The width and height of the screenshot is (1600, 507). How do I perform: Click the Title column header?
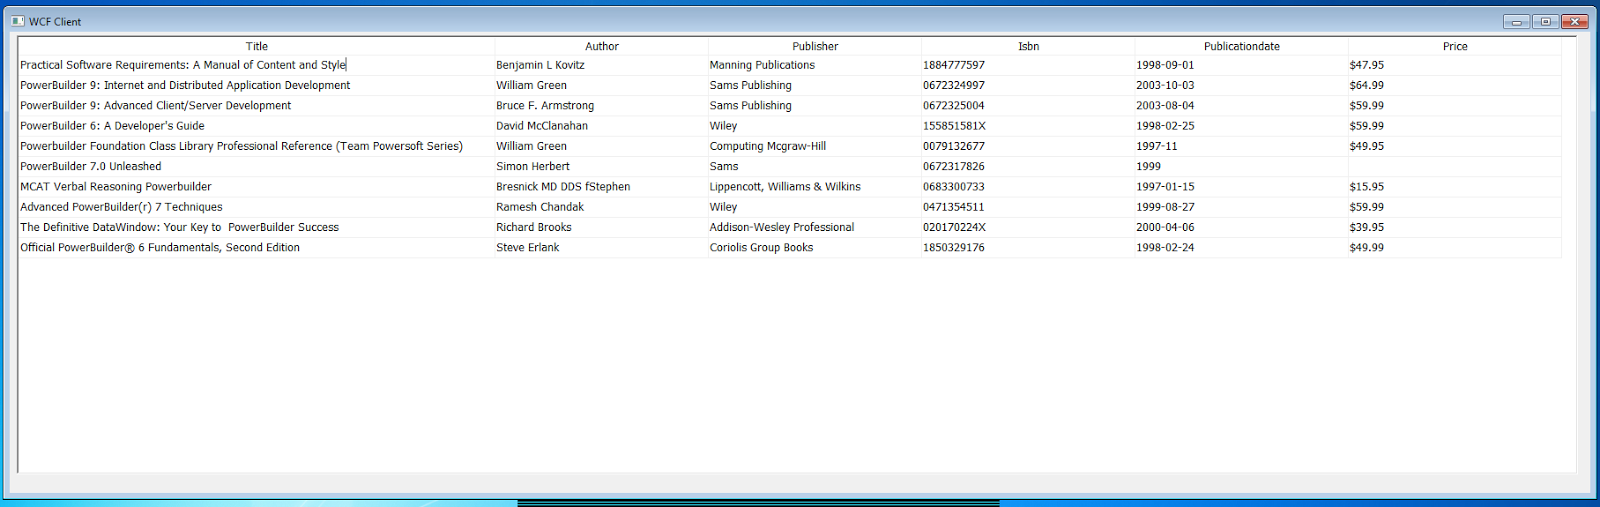click(x=257, y=46)
